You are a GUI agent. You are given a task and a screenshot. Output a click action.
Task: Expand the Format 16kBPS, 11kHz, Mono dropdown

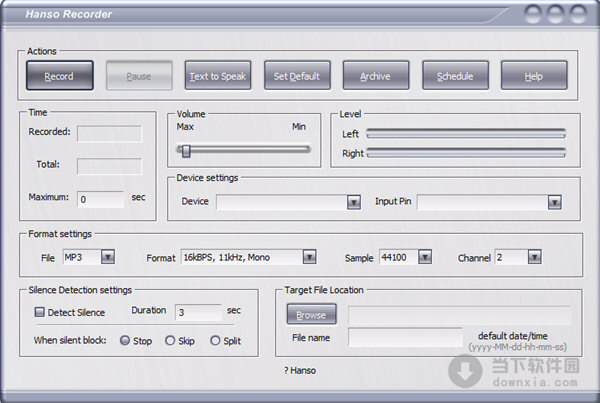[309, 257]
